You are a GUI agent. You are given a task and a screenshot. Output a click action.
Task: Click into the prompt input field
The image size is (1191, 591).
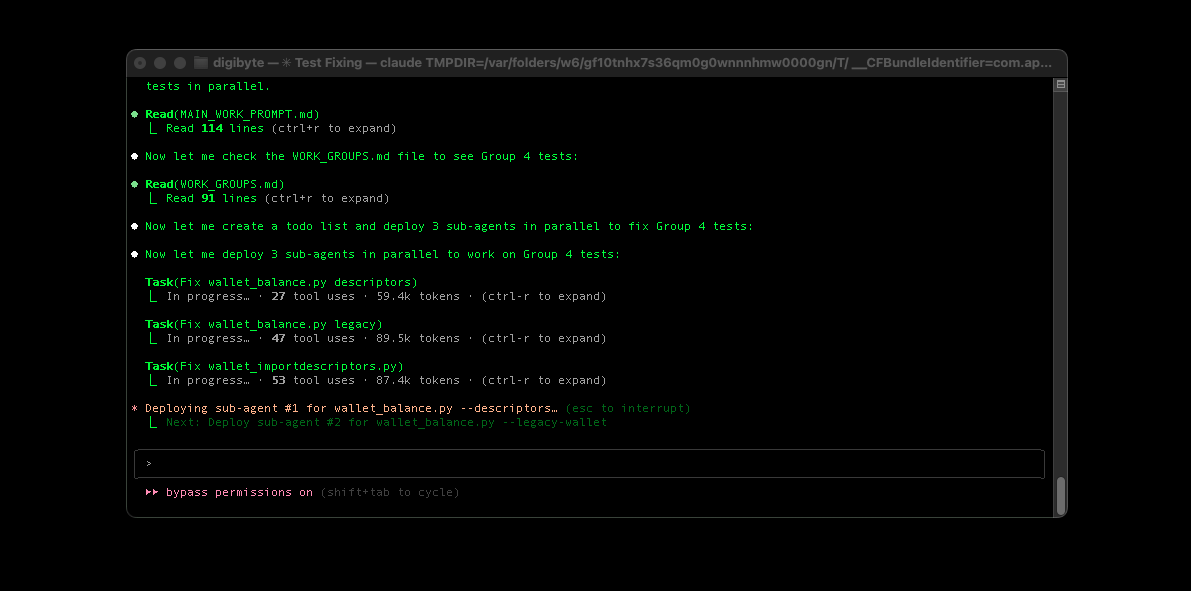point(589,463)
